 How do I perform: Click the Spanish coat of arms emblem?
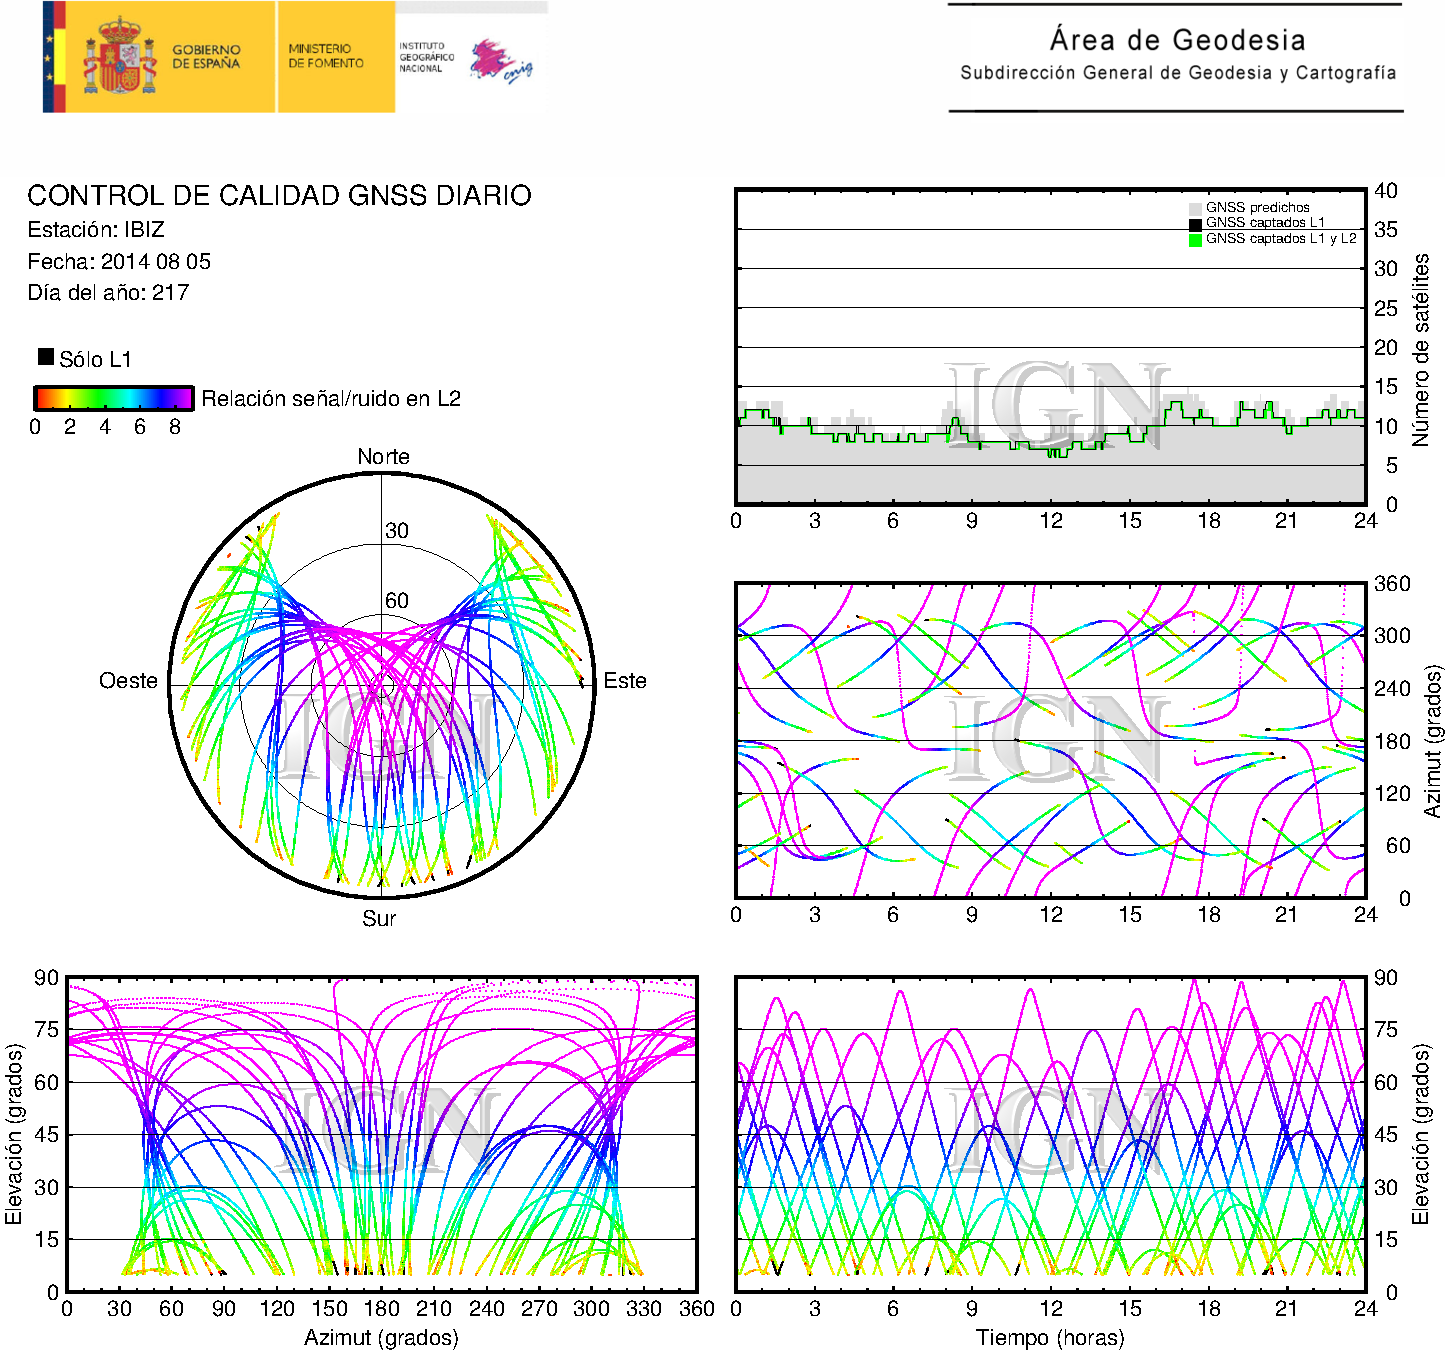pyautogui.click(x=119, y=57)
